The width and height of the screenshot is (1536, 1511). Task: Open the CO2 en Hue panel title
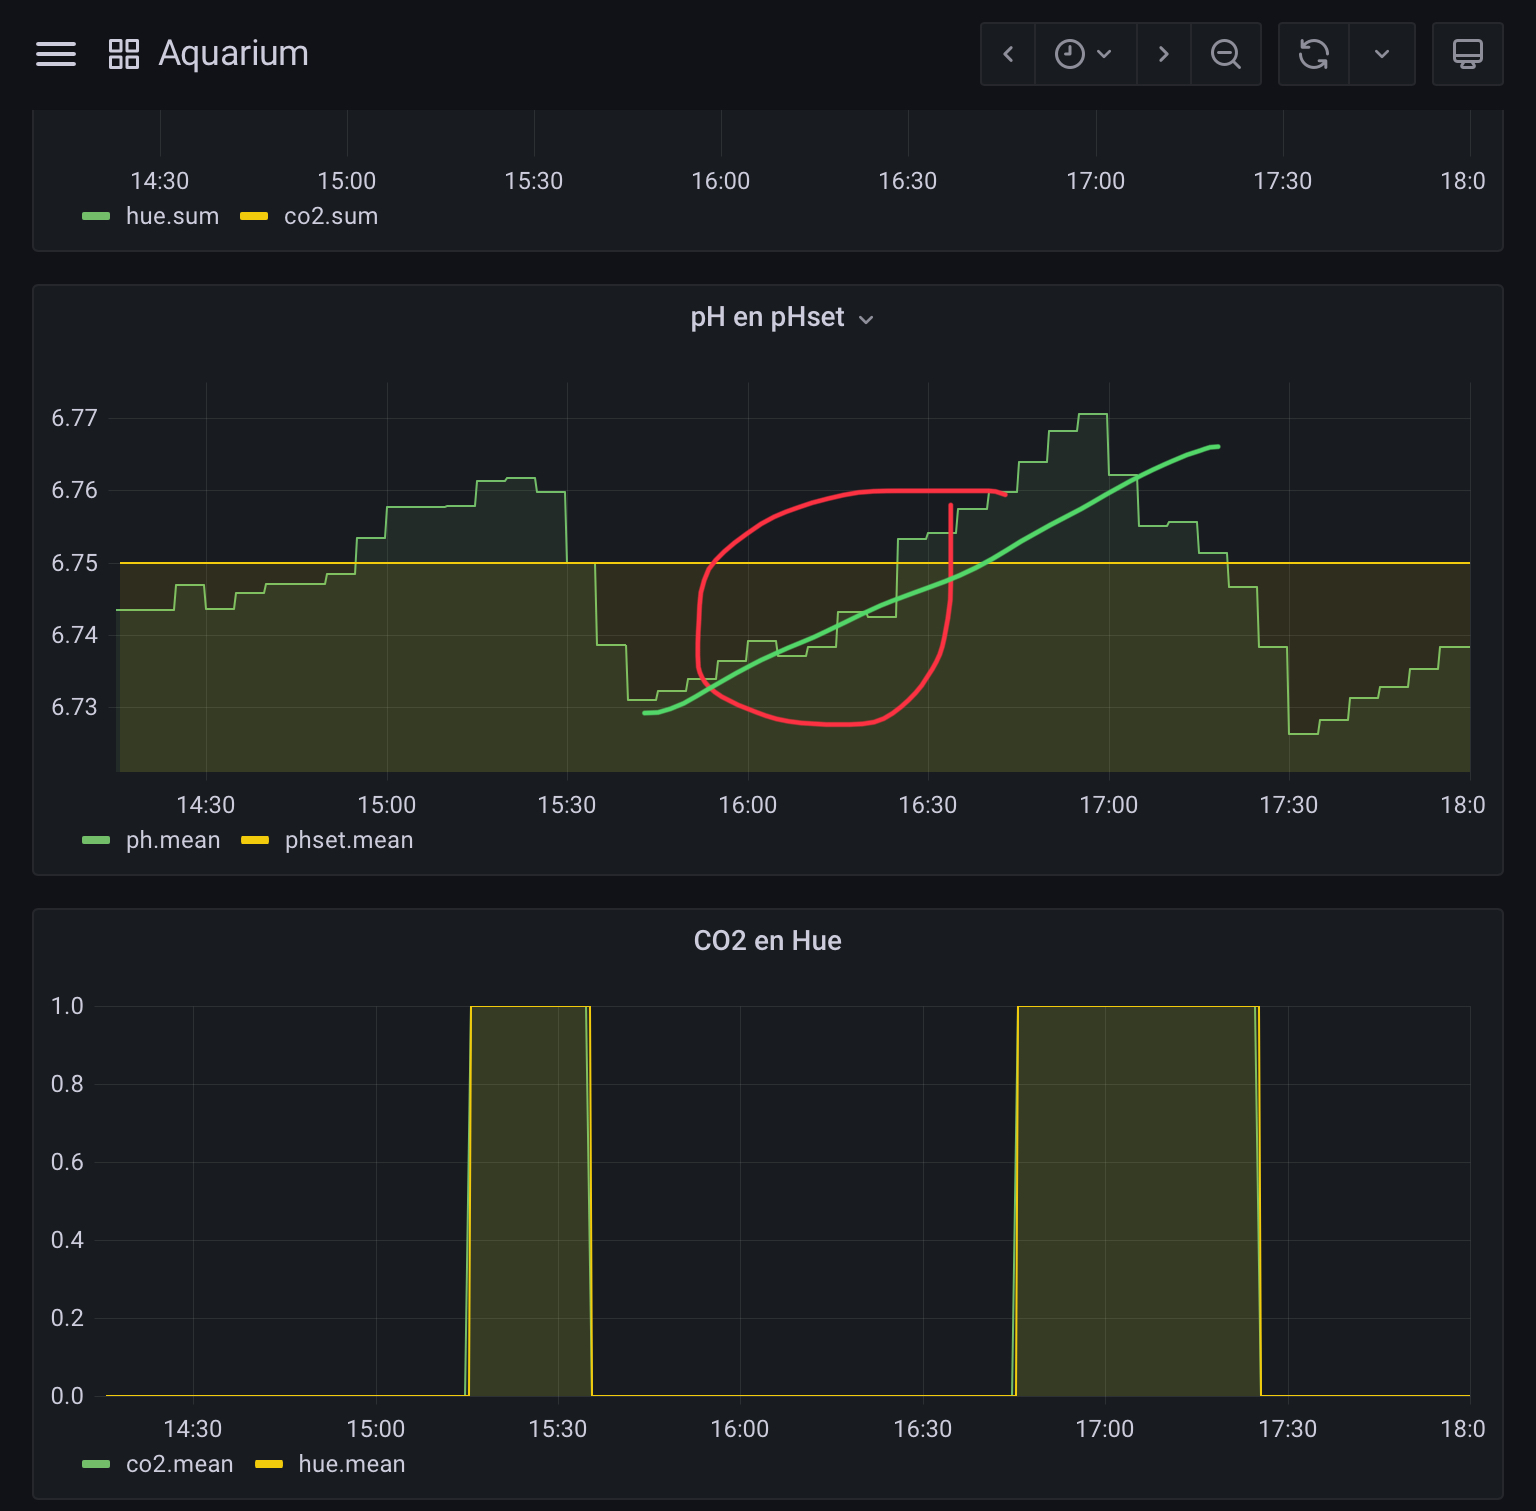(767, 941)
